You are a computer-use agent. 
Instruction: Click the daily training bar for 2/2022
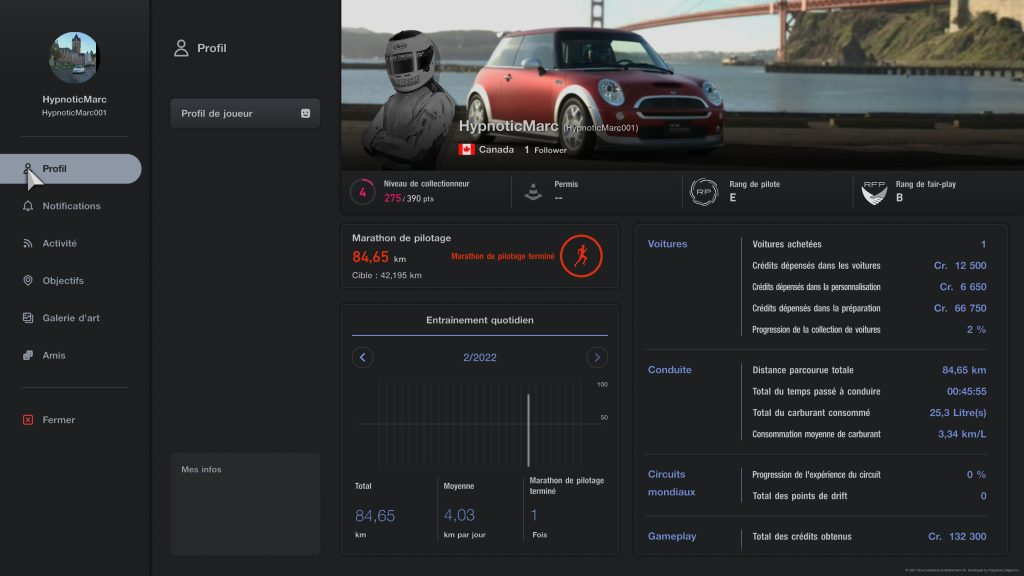tap(529, 430)
